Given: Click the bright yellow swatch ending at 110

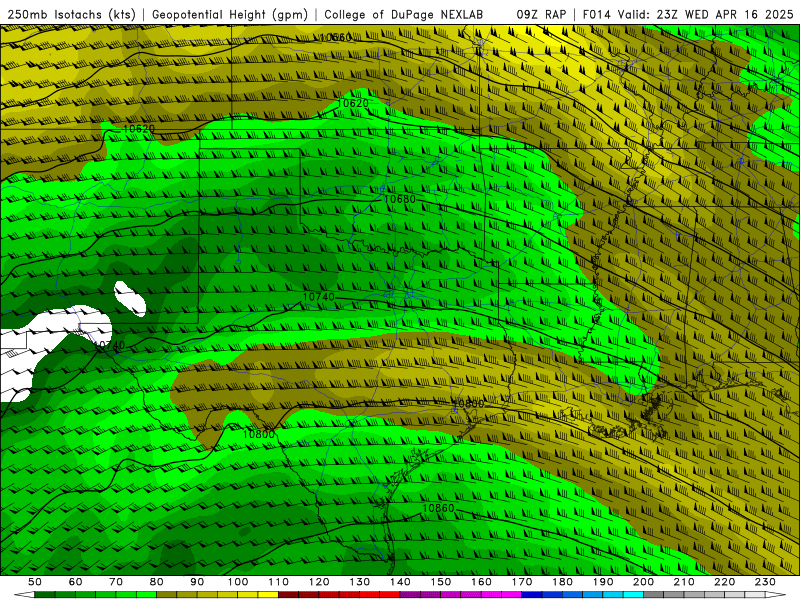Looking at the screenshot, I should (x=268, y=595).
